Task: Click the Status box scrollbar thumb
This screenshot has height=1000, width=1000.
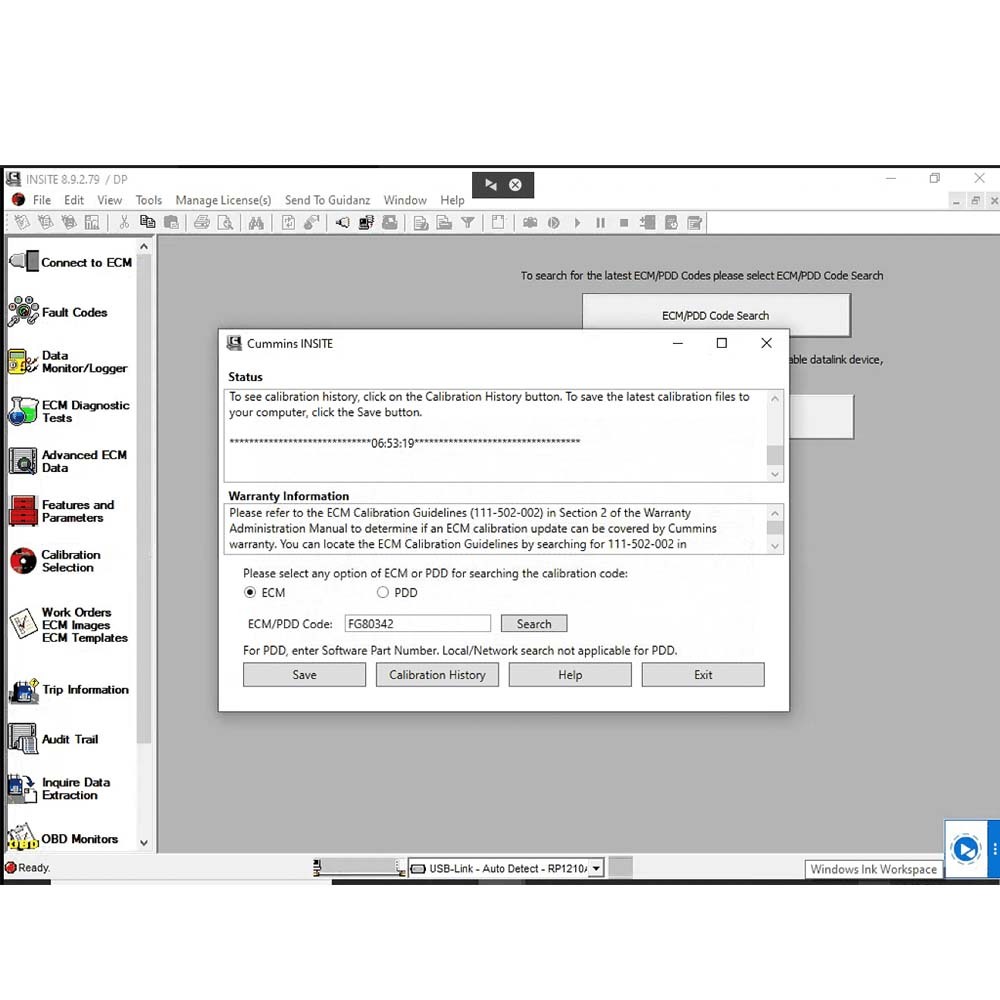Action: coord(775,455)
